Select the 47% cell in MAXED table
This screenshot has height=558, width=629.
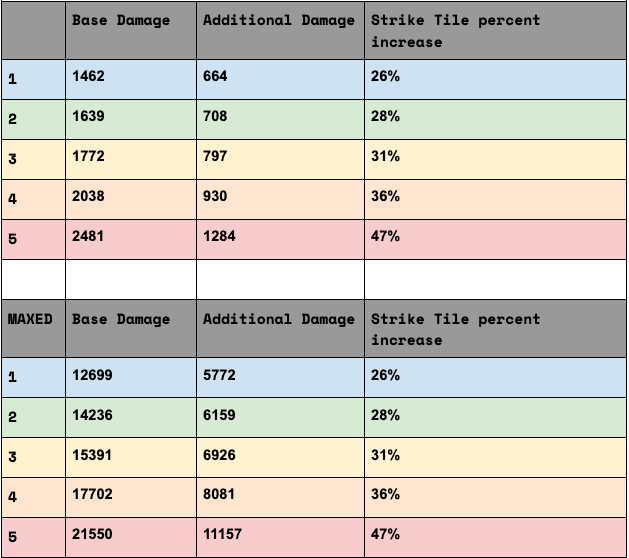495,537
